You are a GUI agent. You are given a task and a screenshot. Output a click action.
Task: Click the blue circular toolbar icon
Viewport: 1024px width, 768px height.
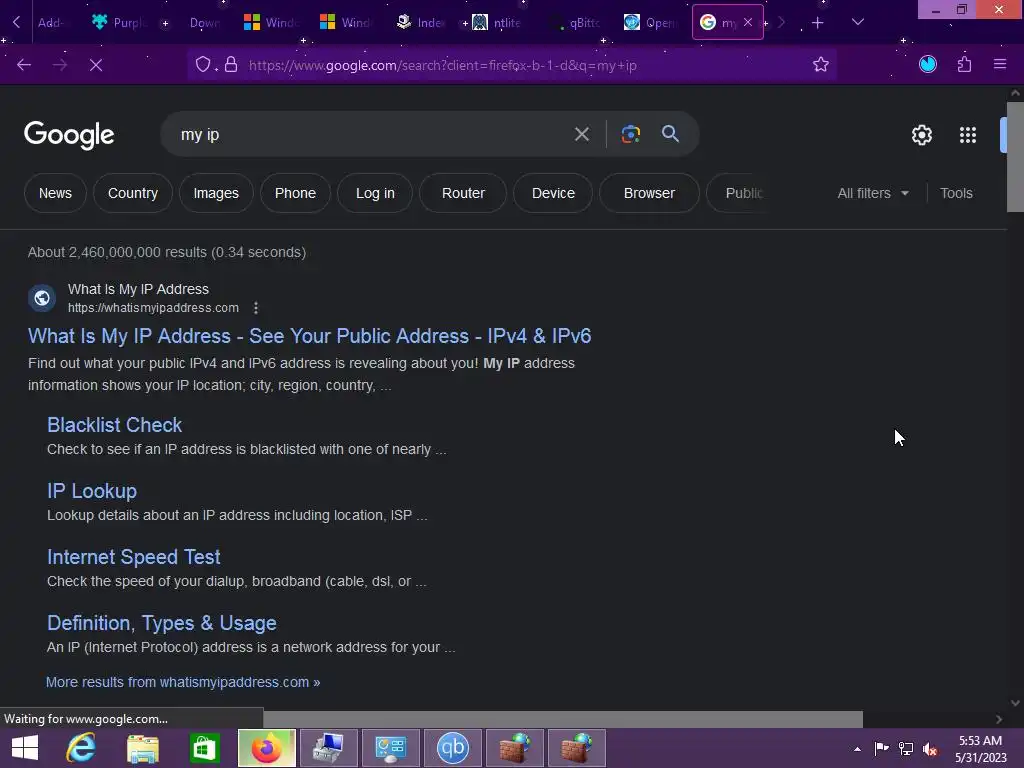point(927,64)
